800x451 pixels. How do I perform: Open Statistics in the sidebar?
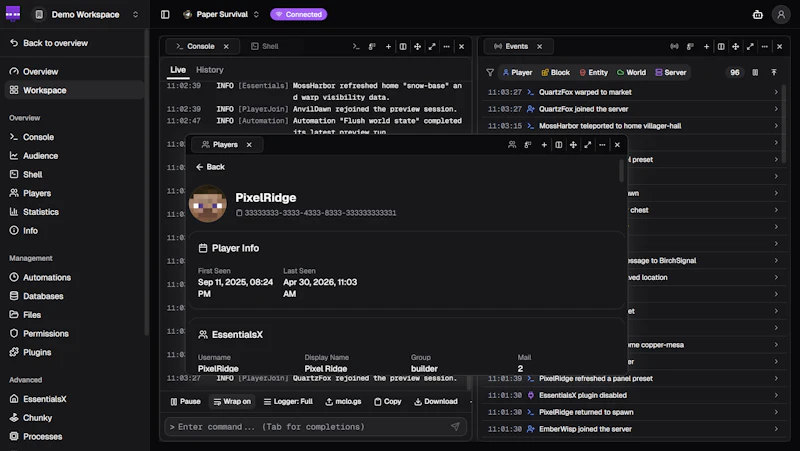(74, 212)
